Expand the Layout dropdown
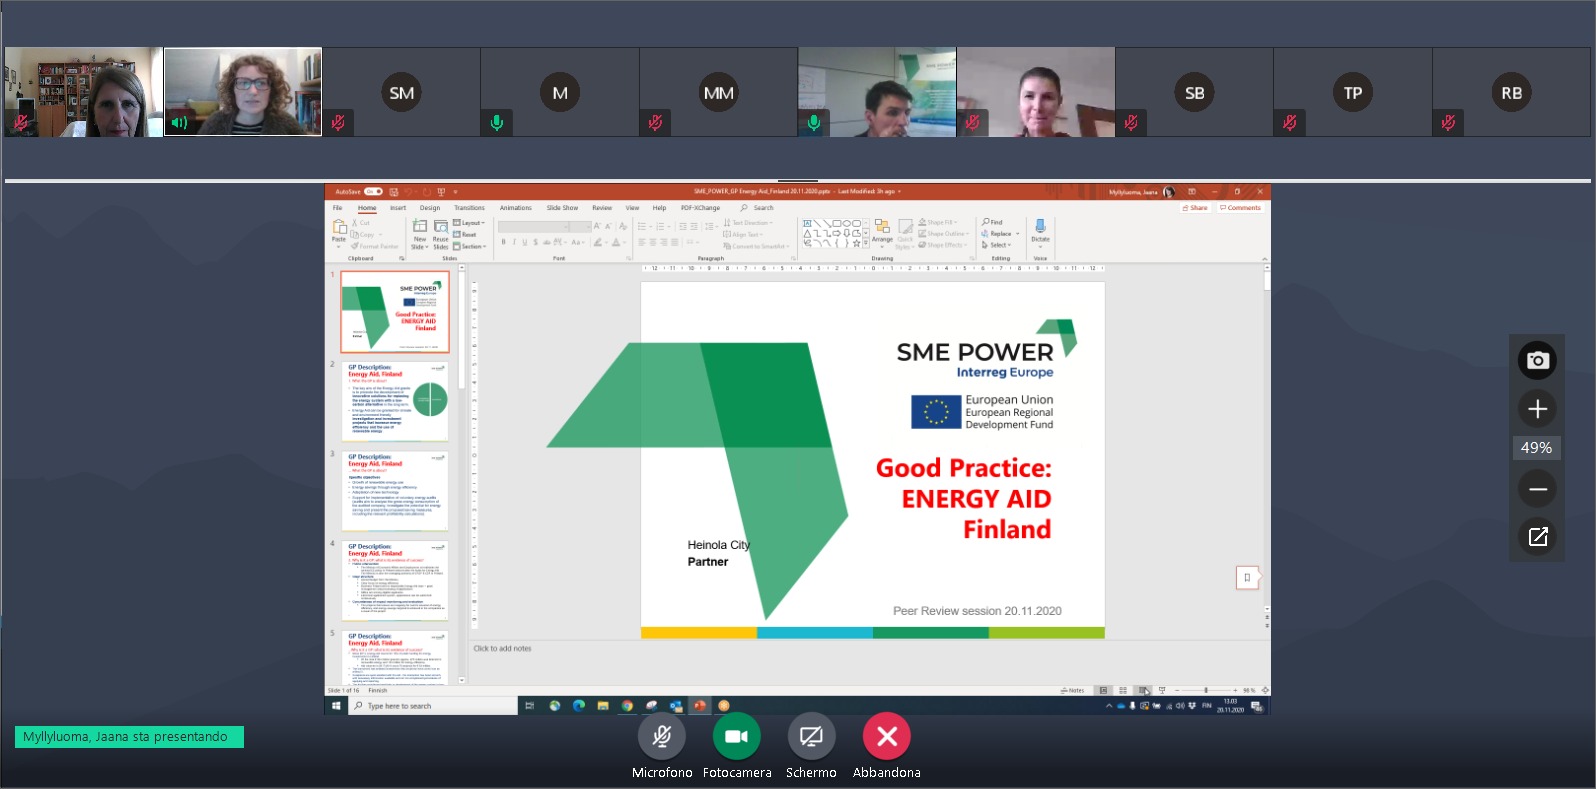This screenshot has height=789, width=1596. click(x=469, y=223)
